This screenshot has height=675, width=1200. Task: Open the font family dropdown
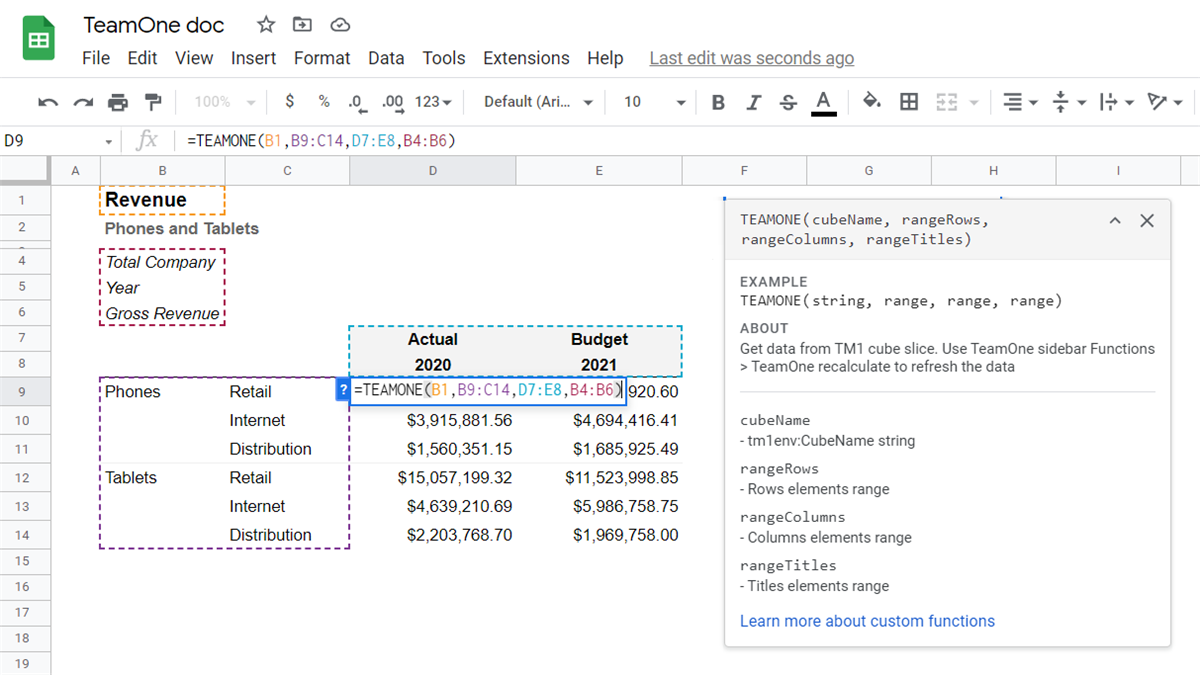538,102
